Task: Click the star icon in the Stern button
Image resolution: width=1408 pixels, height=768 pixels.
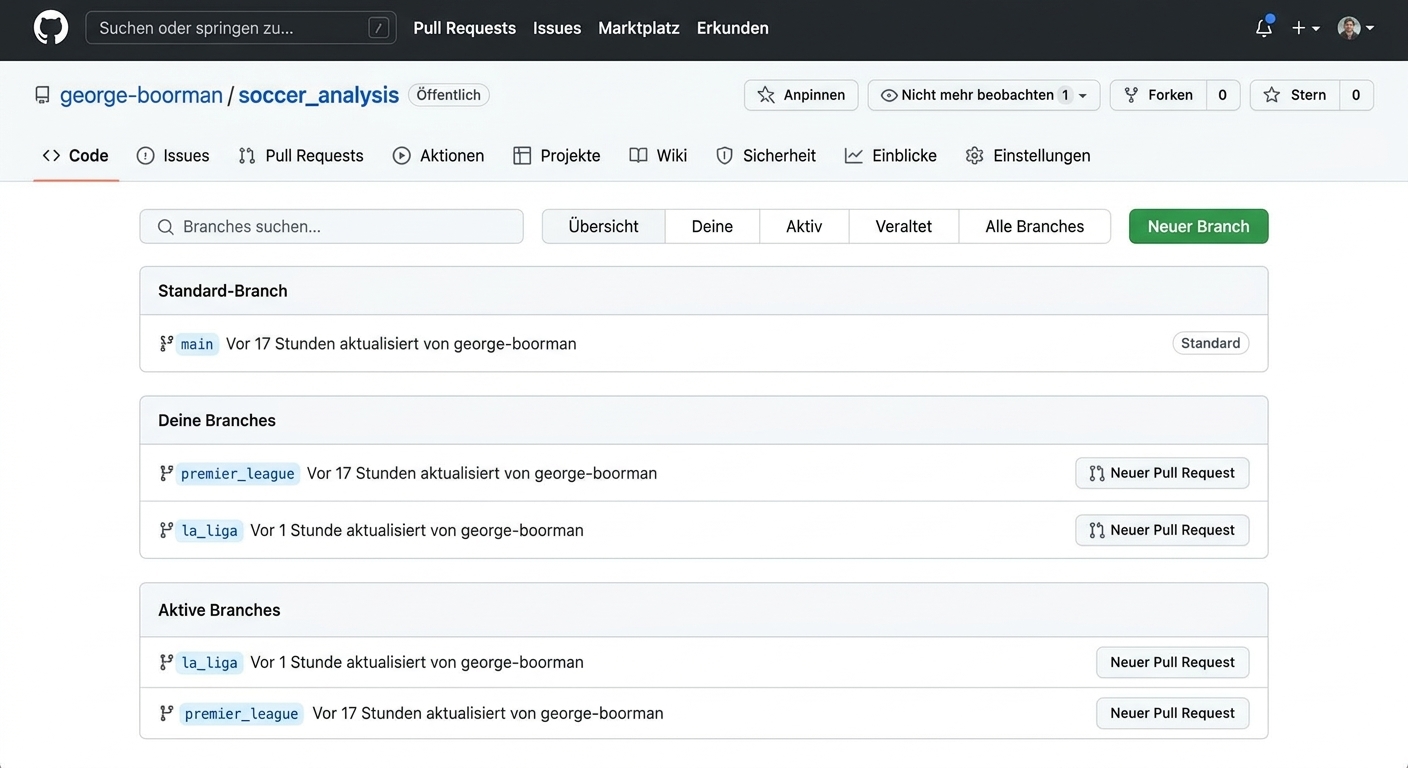Action: pyautogui.click(x=1272, y=95)
